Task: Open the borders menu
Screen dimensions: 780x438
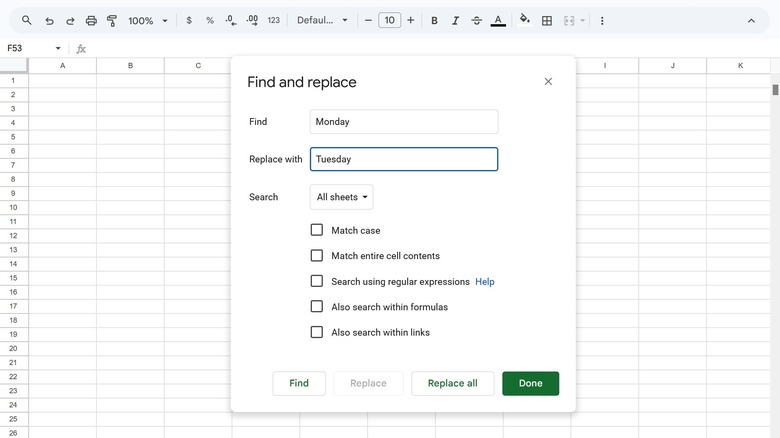Action: click(x=547, y=20)
